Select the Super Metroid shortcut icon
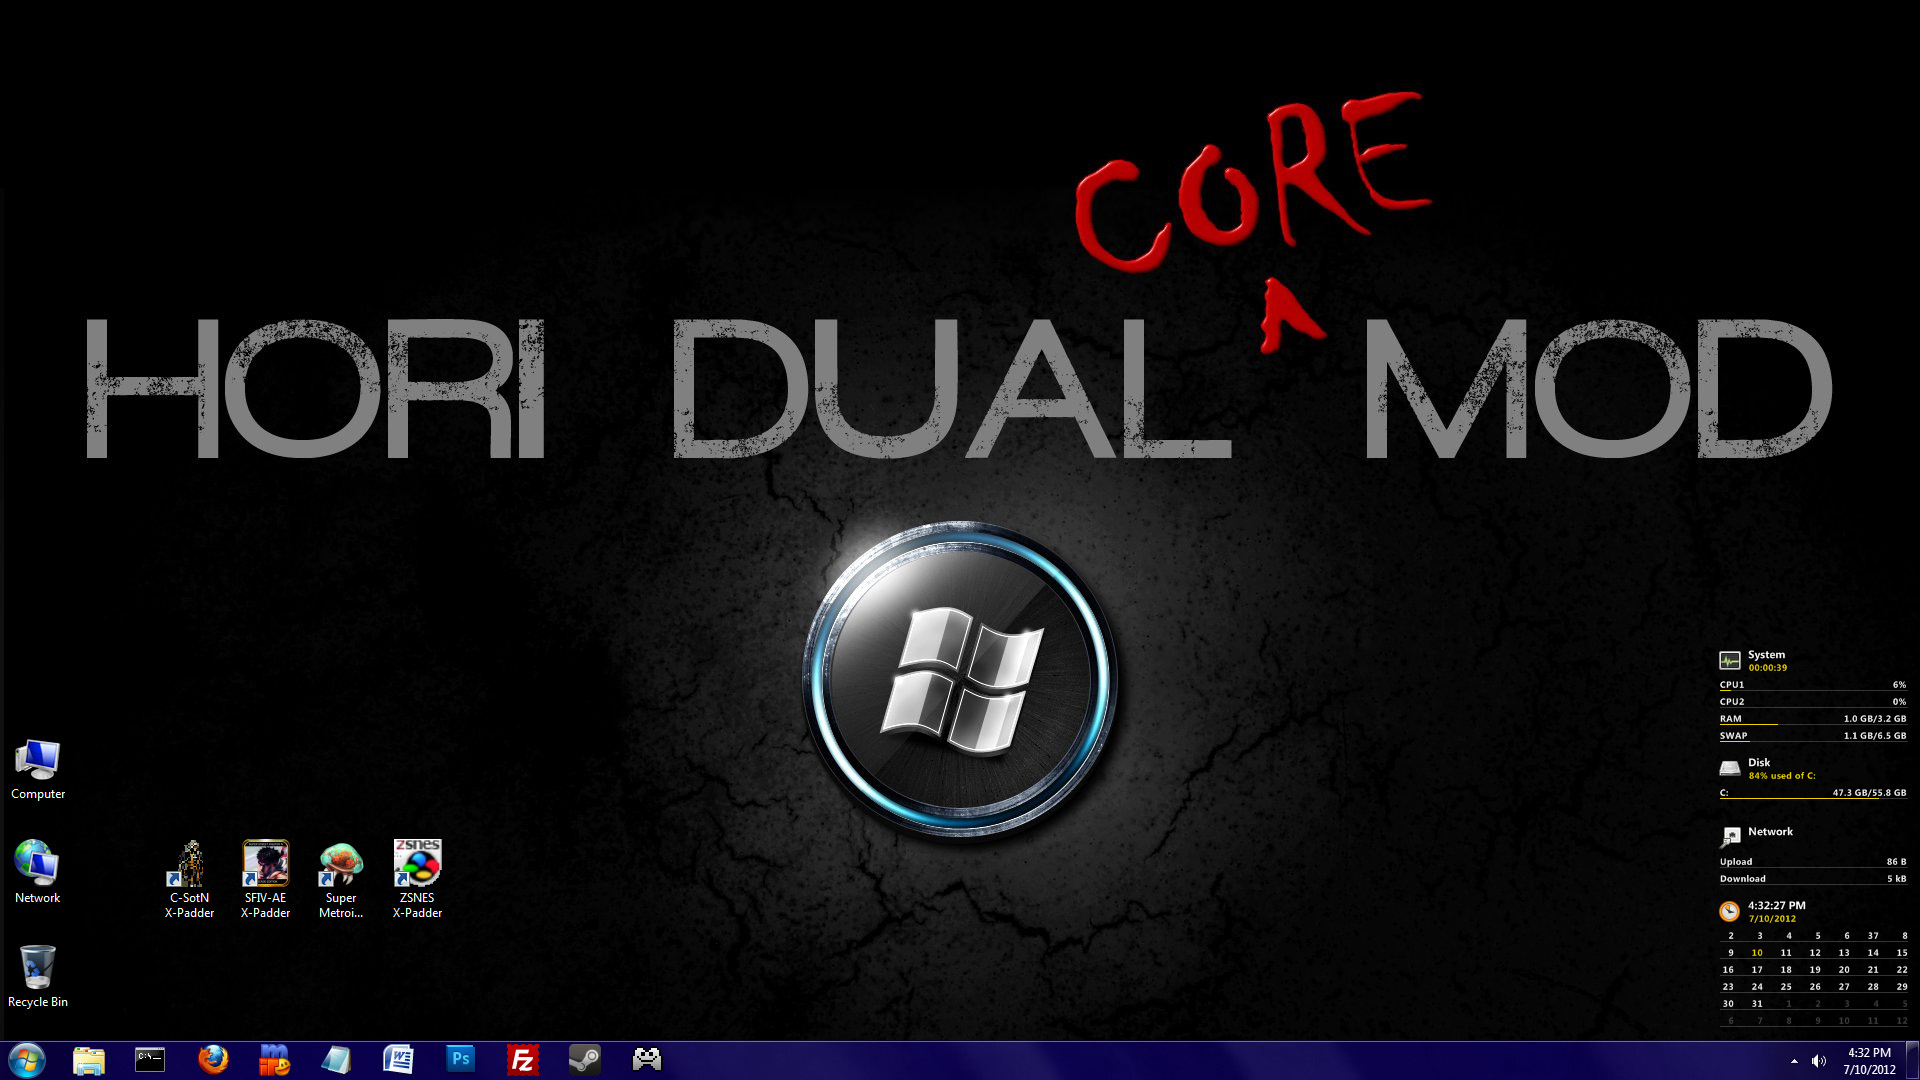The image size is (1920, 1080). point(341,880)
